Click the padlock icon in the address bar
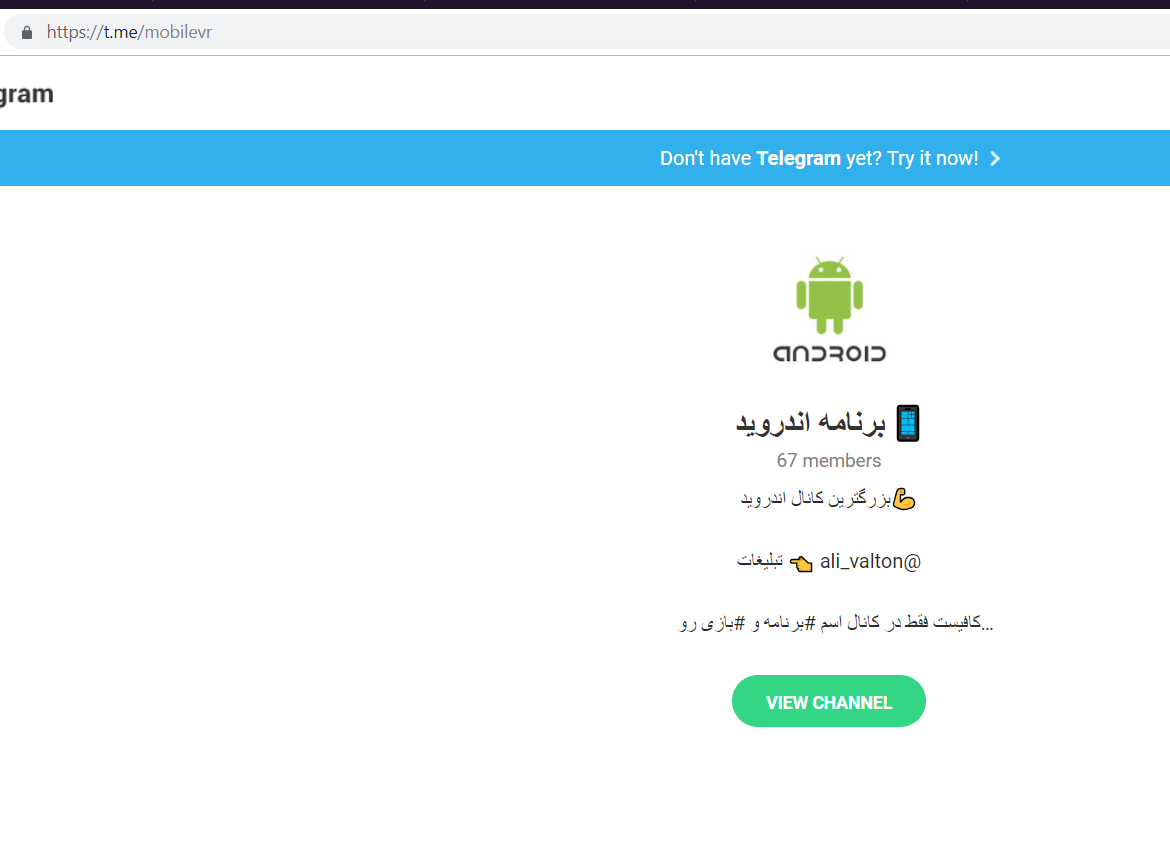 pos(27,33)
